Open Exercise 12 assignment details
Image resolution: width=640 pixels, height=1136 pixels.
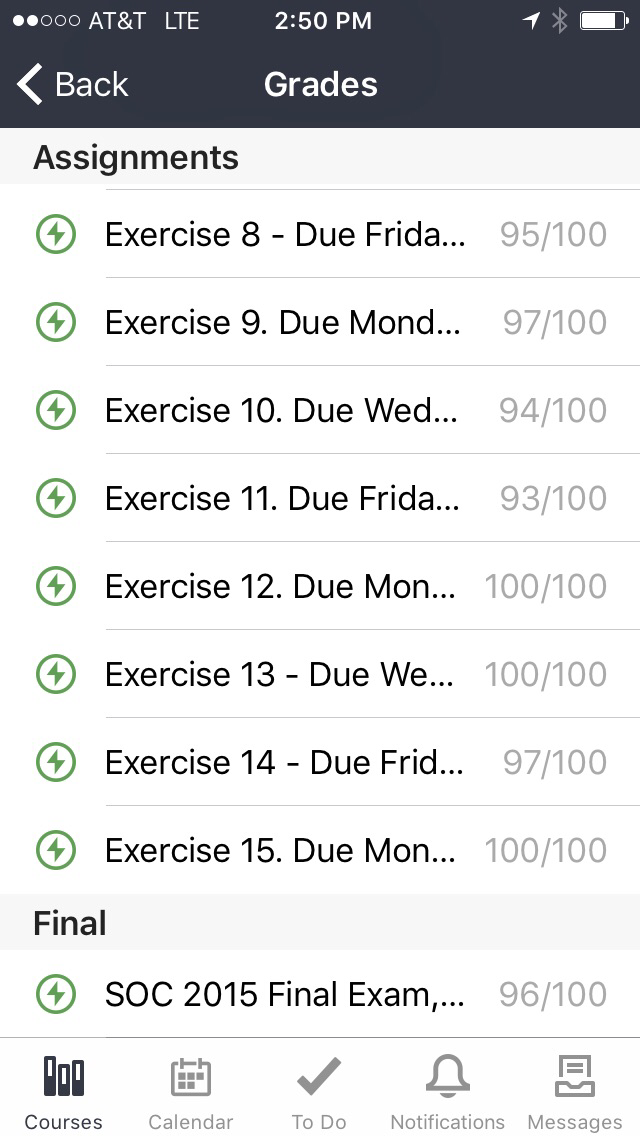(280, 587)
